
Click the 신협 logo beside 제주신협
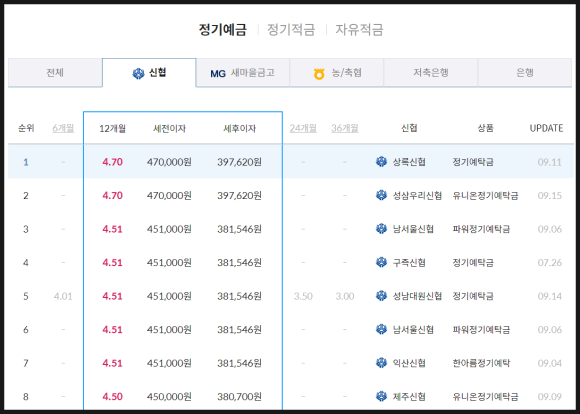381,396
